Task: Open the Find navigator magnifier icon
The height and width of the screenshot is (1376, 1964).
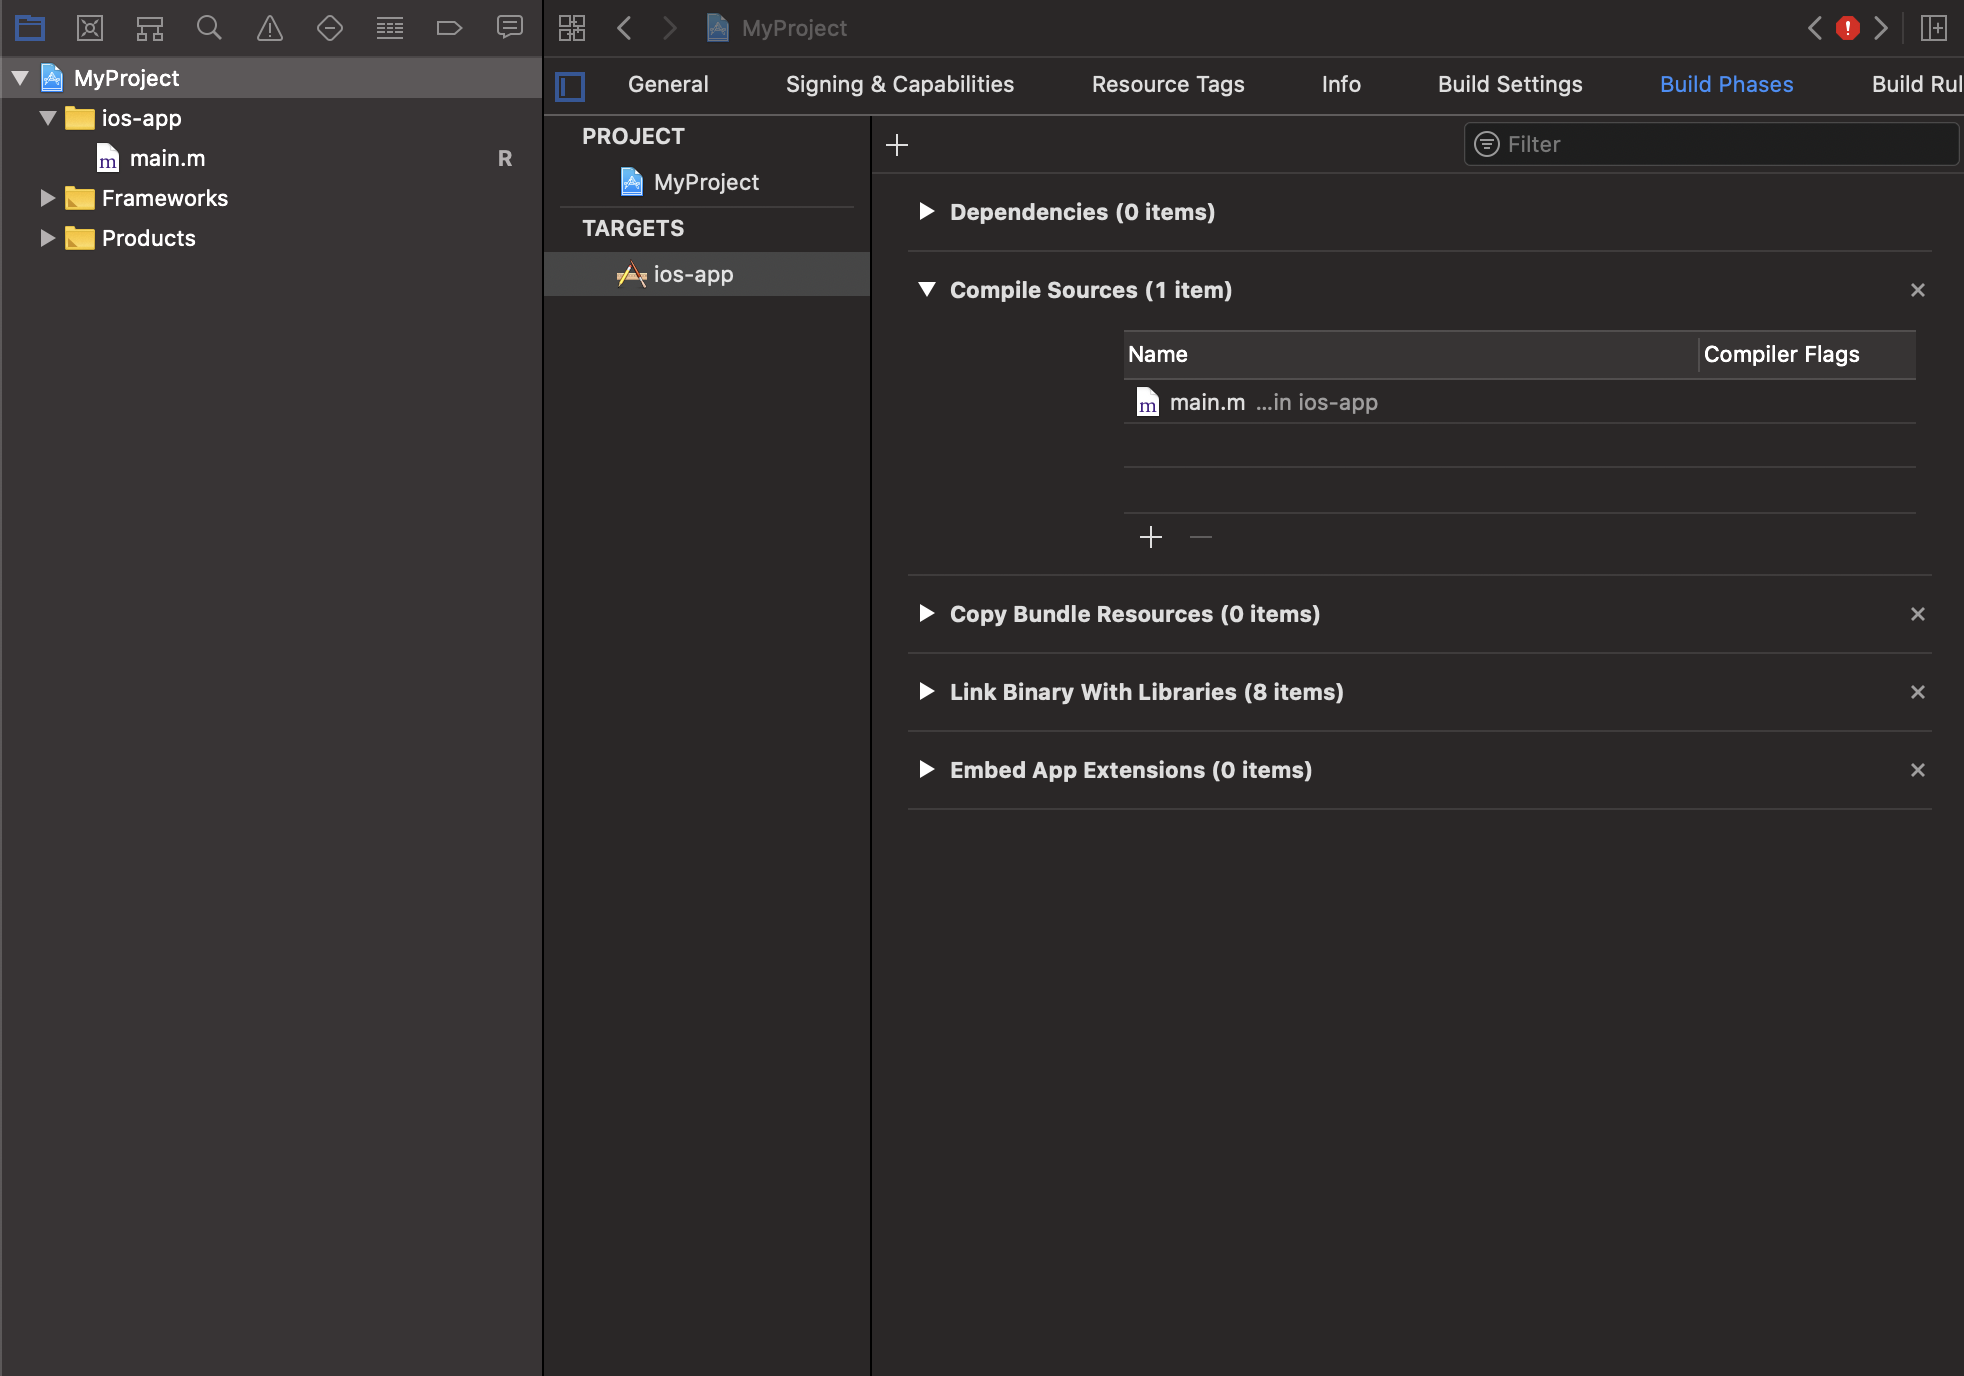Action: point(209,28)
